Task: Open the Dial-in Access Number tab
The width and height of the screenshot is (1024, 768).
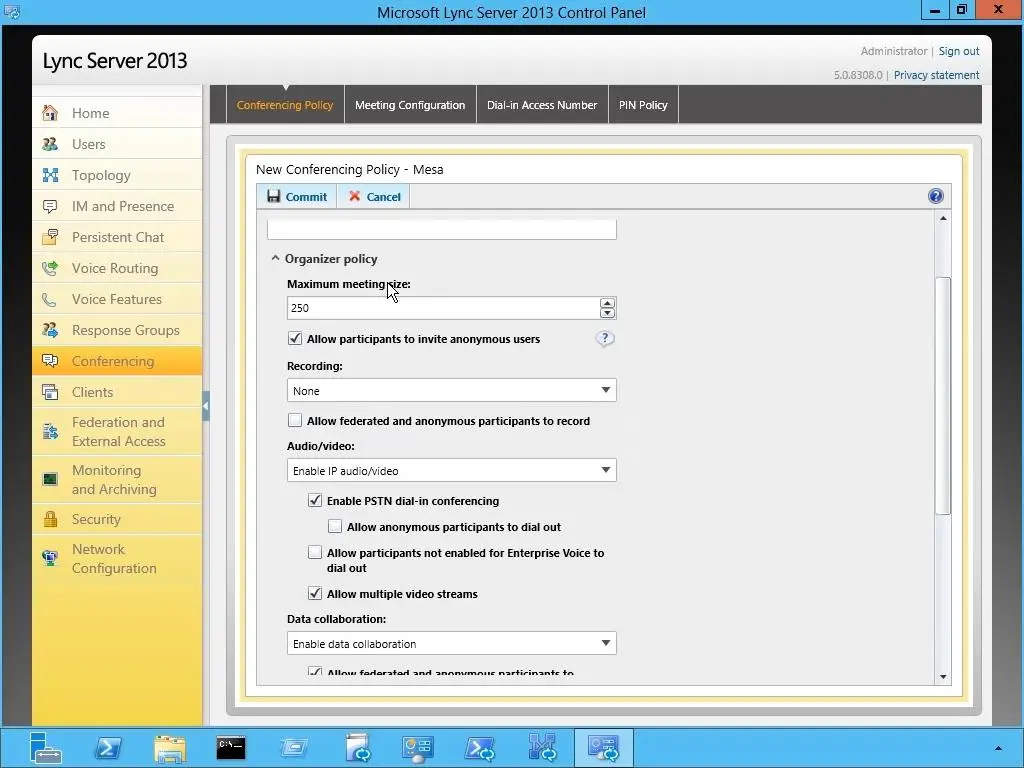Action: pos(542,104)
